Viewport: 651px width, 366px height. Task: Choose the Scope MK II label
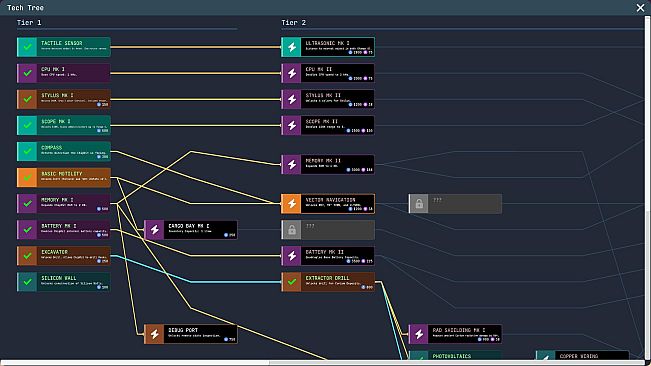[x=322, y=122]
